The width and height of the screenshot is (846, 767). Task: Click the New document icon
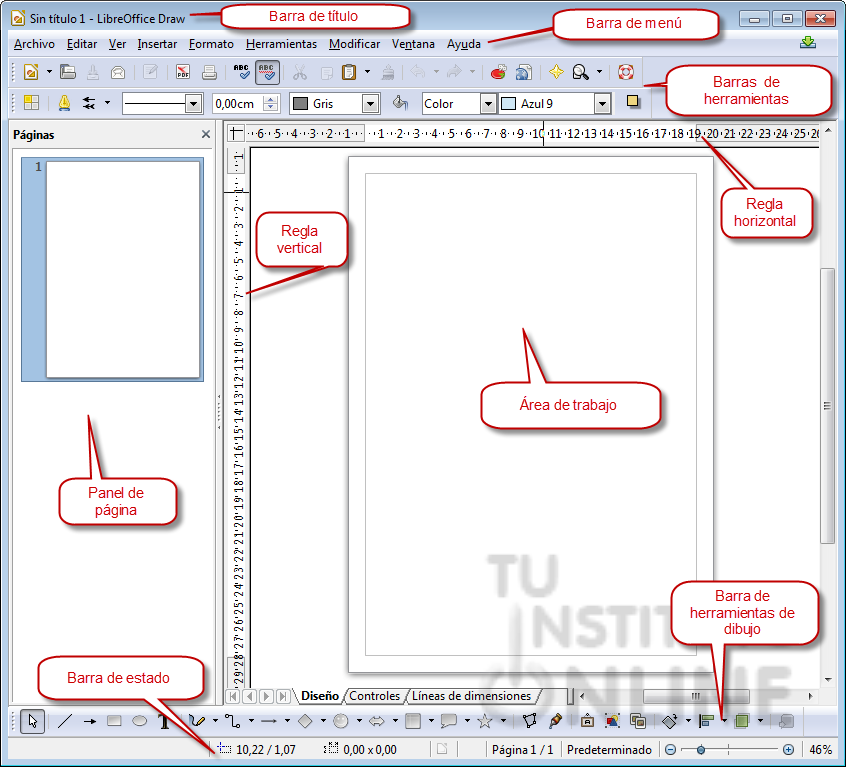31,72
